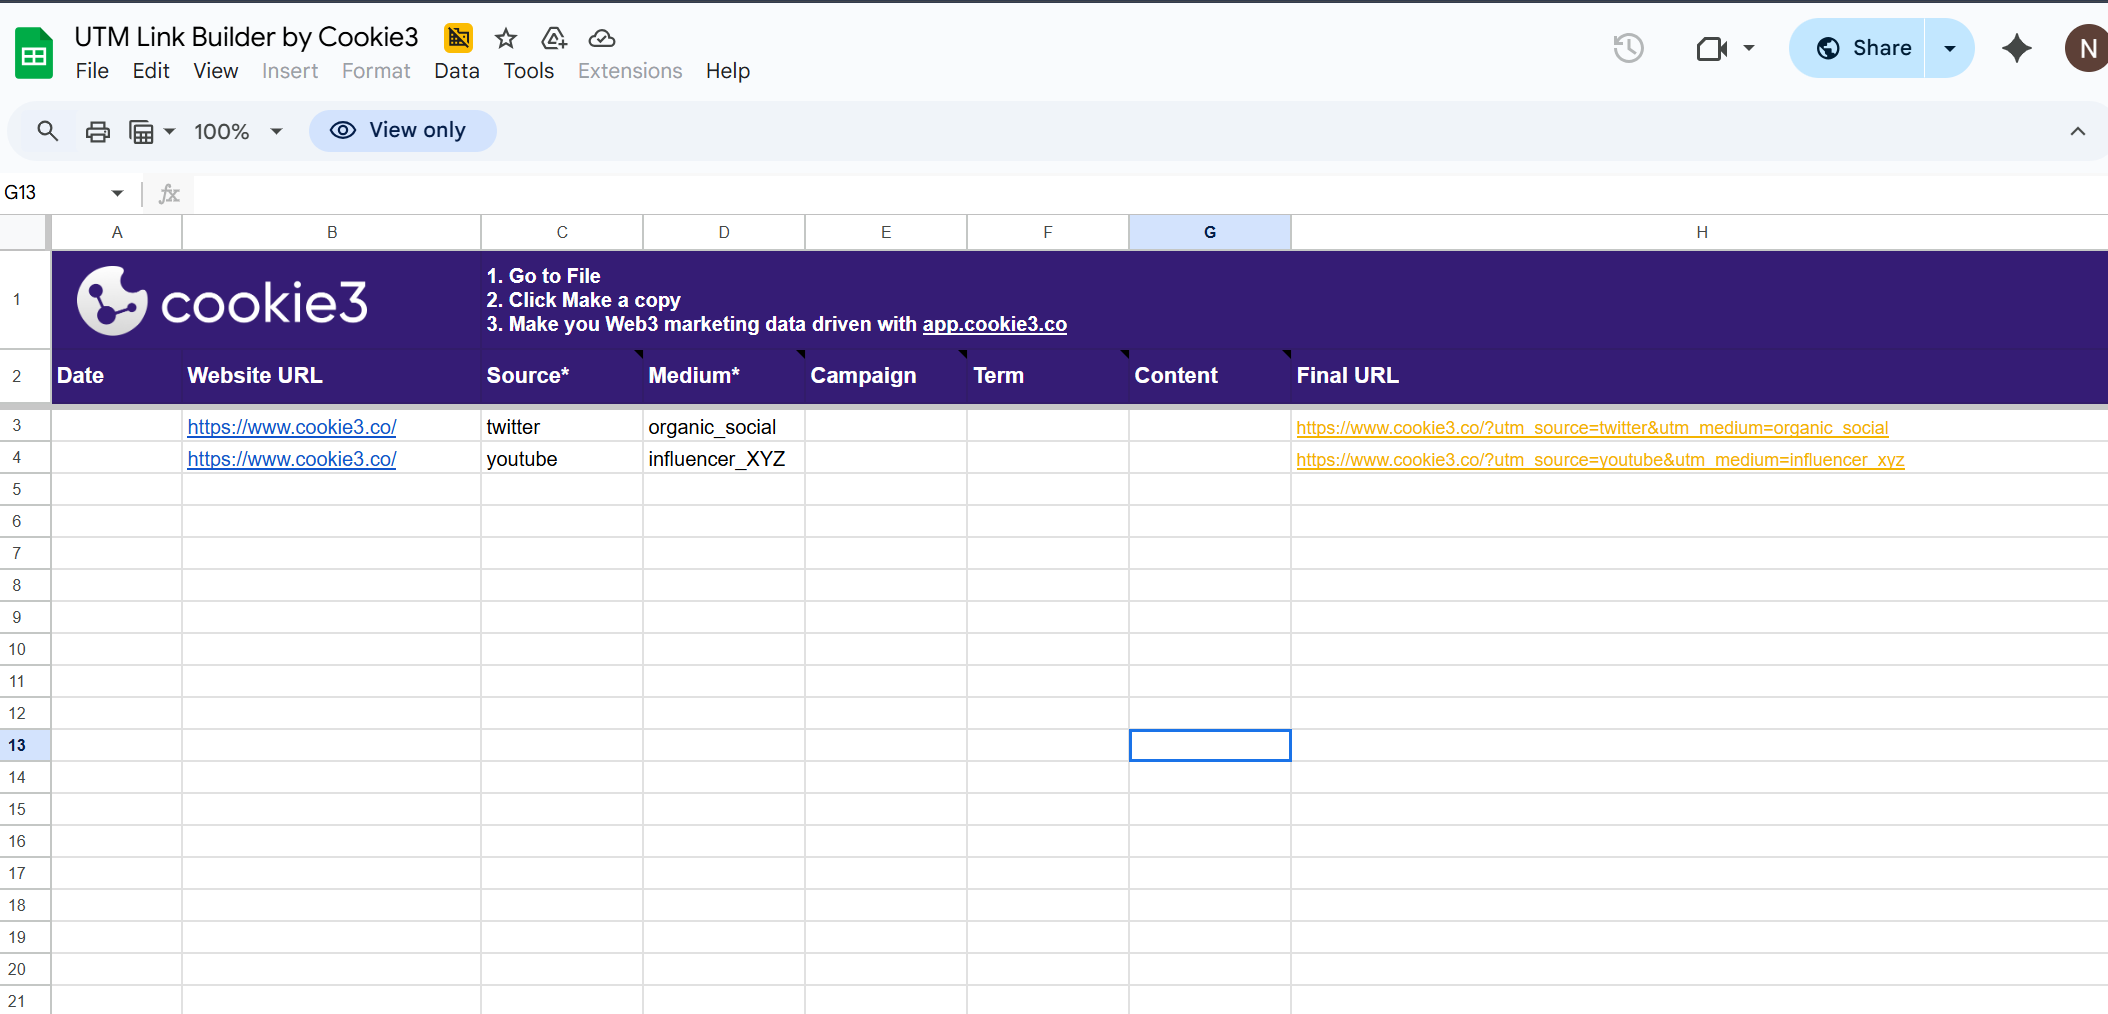Open the File menu

[x=92, y=71]
